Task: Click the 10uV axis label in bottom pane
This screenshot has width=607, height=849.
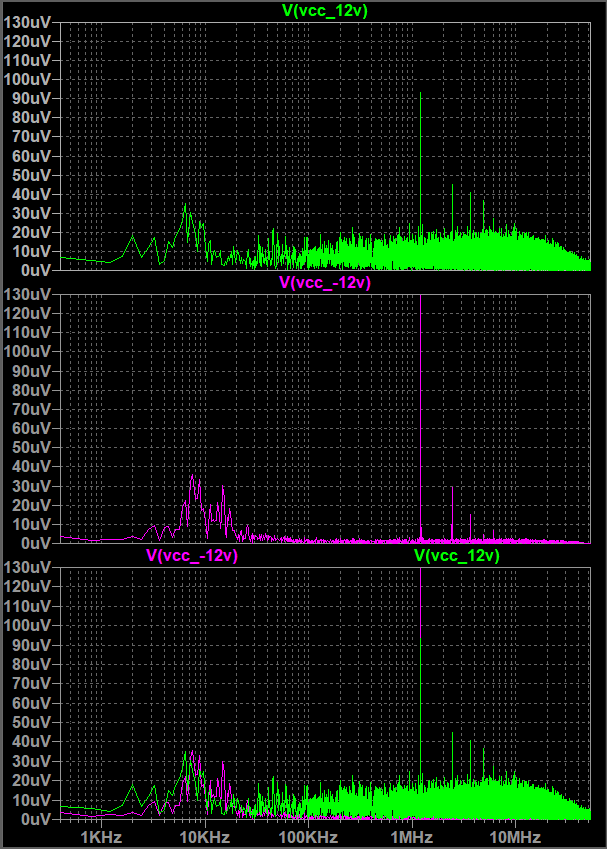Action: (31, 800)
